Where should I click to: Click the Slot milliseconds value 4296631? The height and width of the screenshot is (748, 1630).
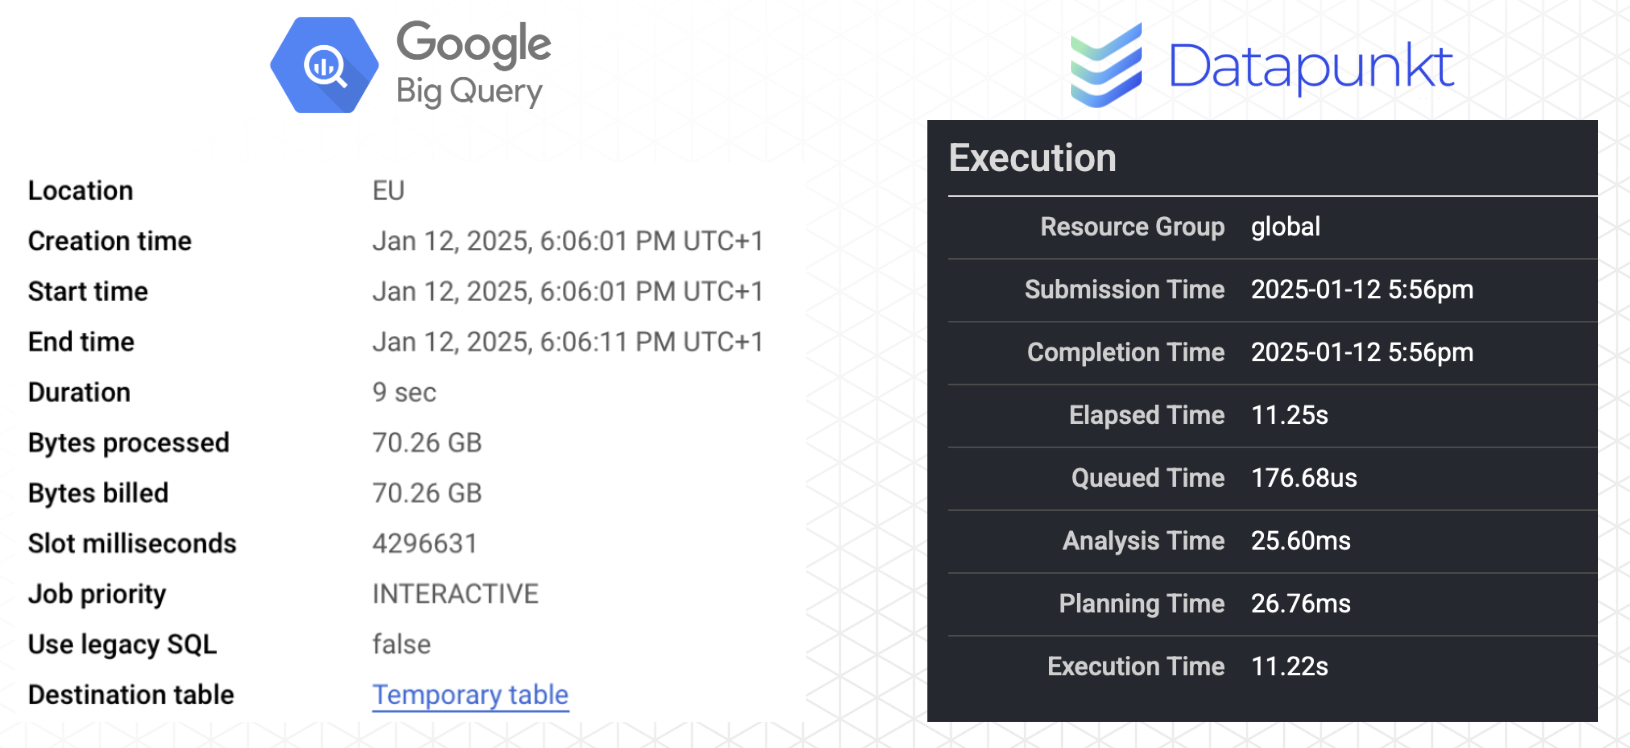coord(425,544)
